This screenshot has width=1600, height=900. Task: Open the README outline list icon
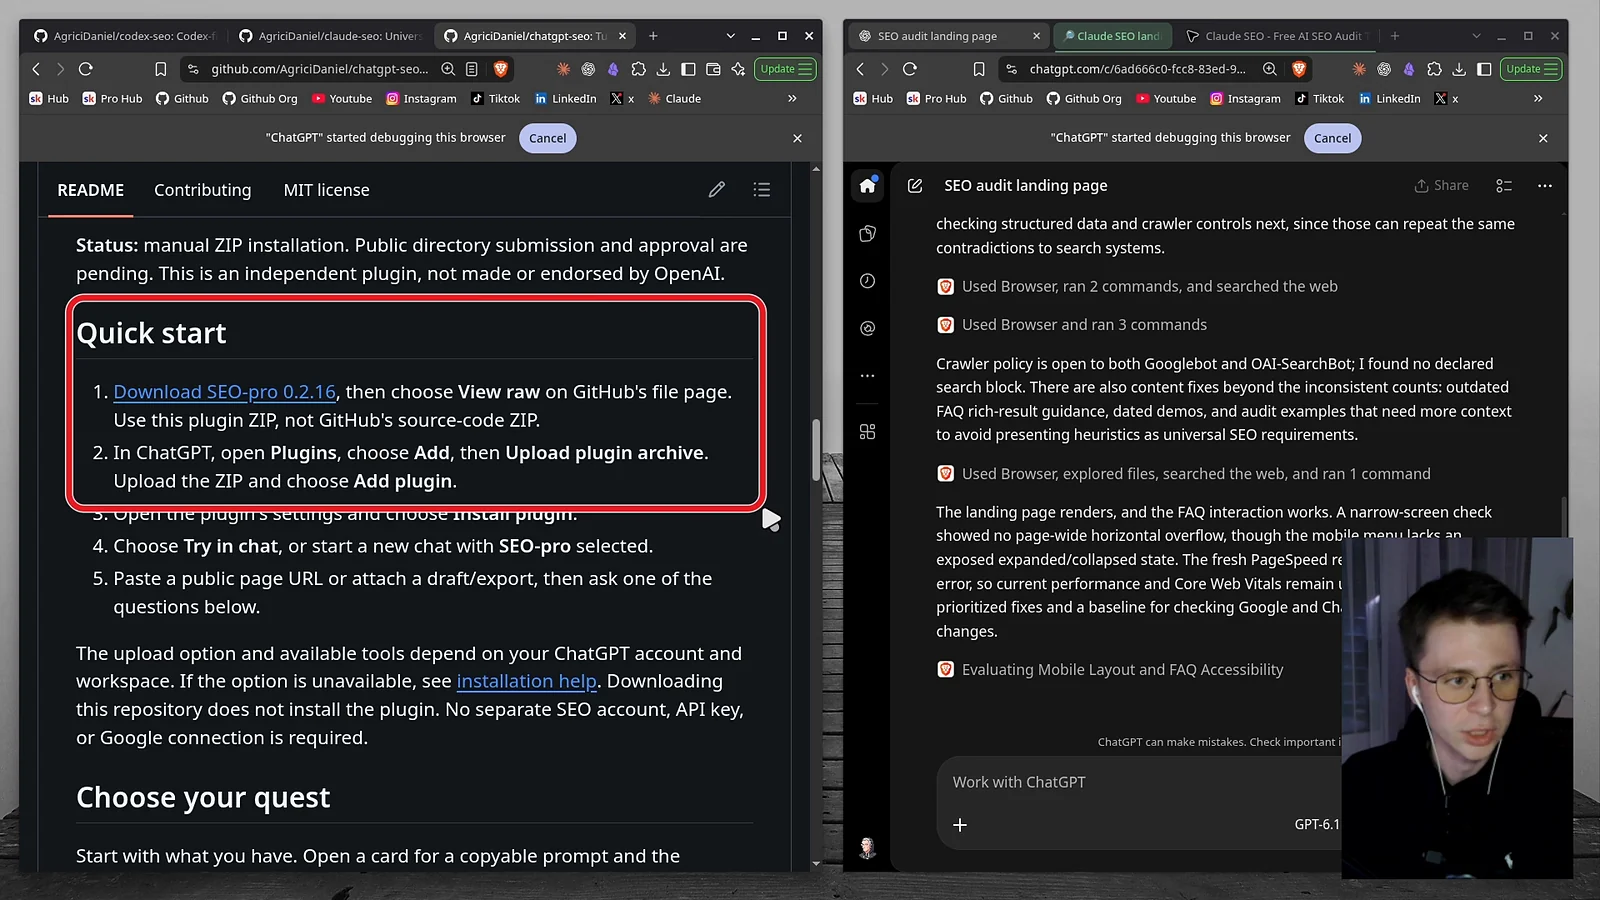[x=762, y=190]
